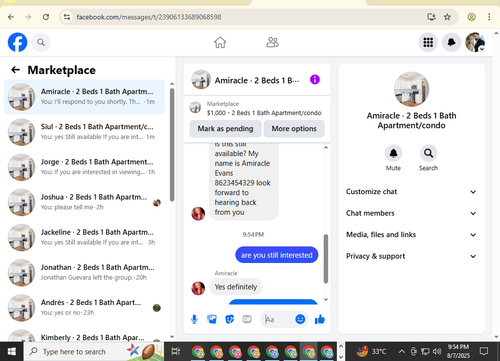Viewport: 500px width, 361px height.
Task: Open Amiracle conversation in list
Action: (x=84, y=97)
